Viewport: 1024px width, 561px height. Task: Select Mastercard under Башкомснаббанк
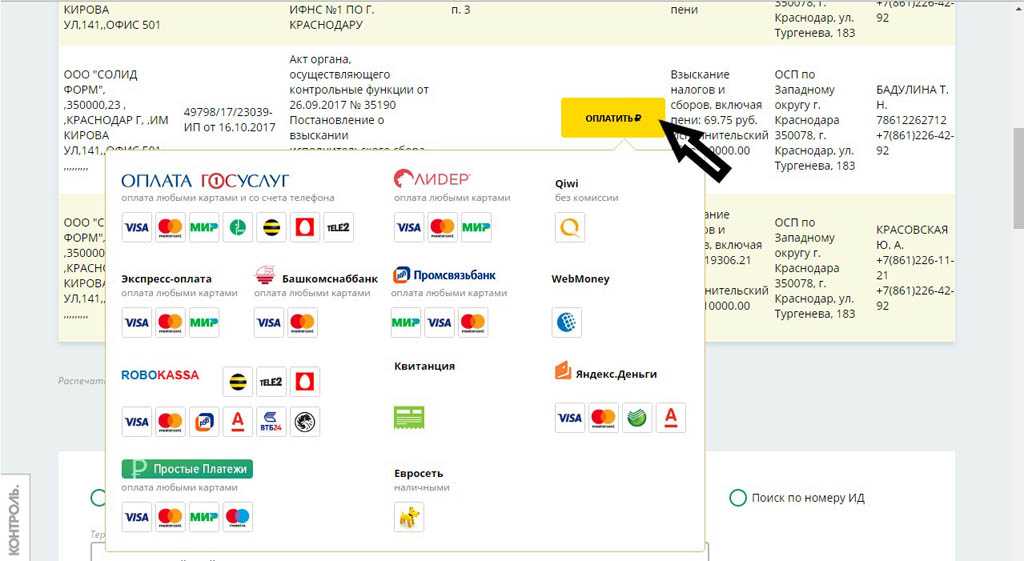click(x=302, y=322)
